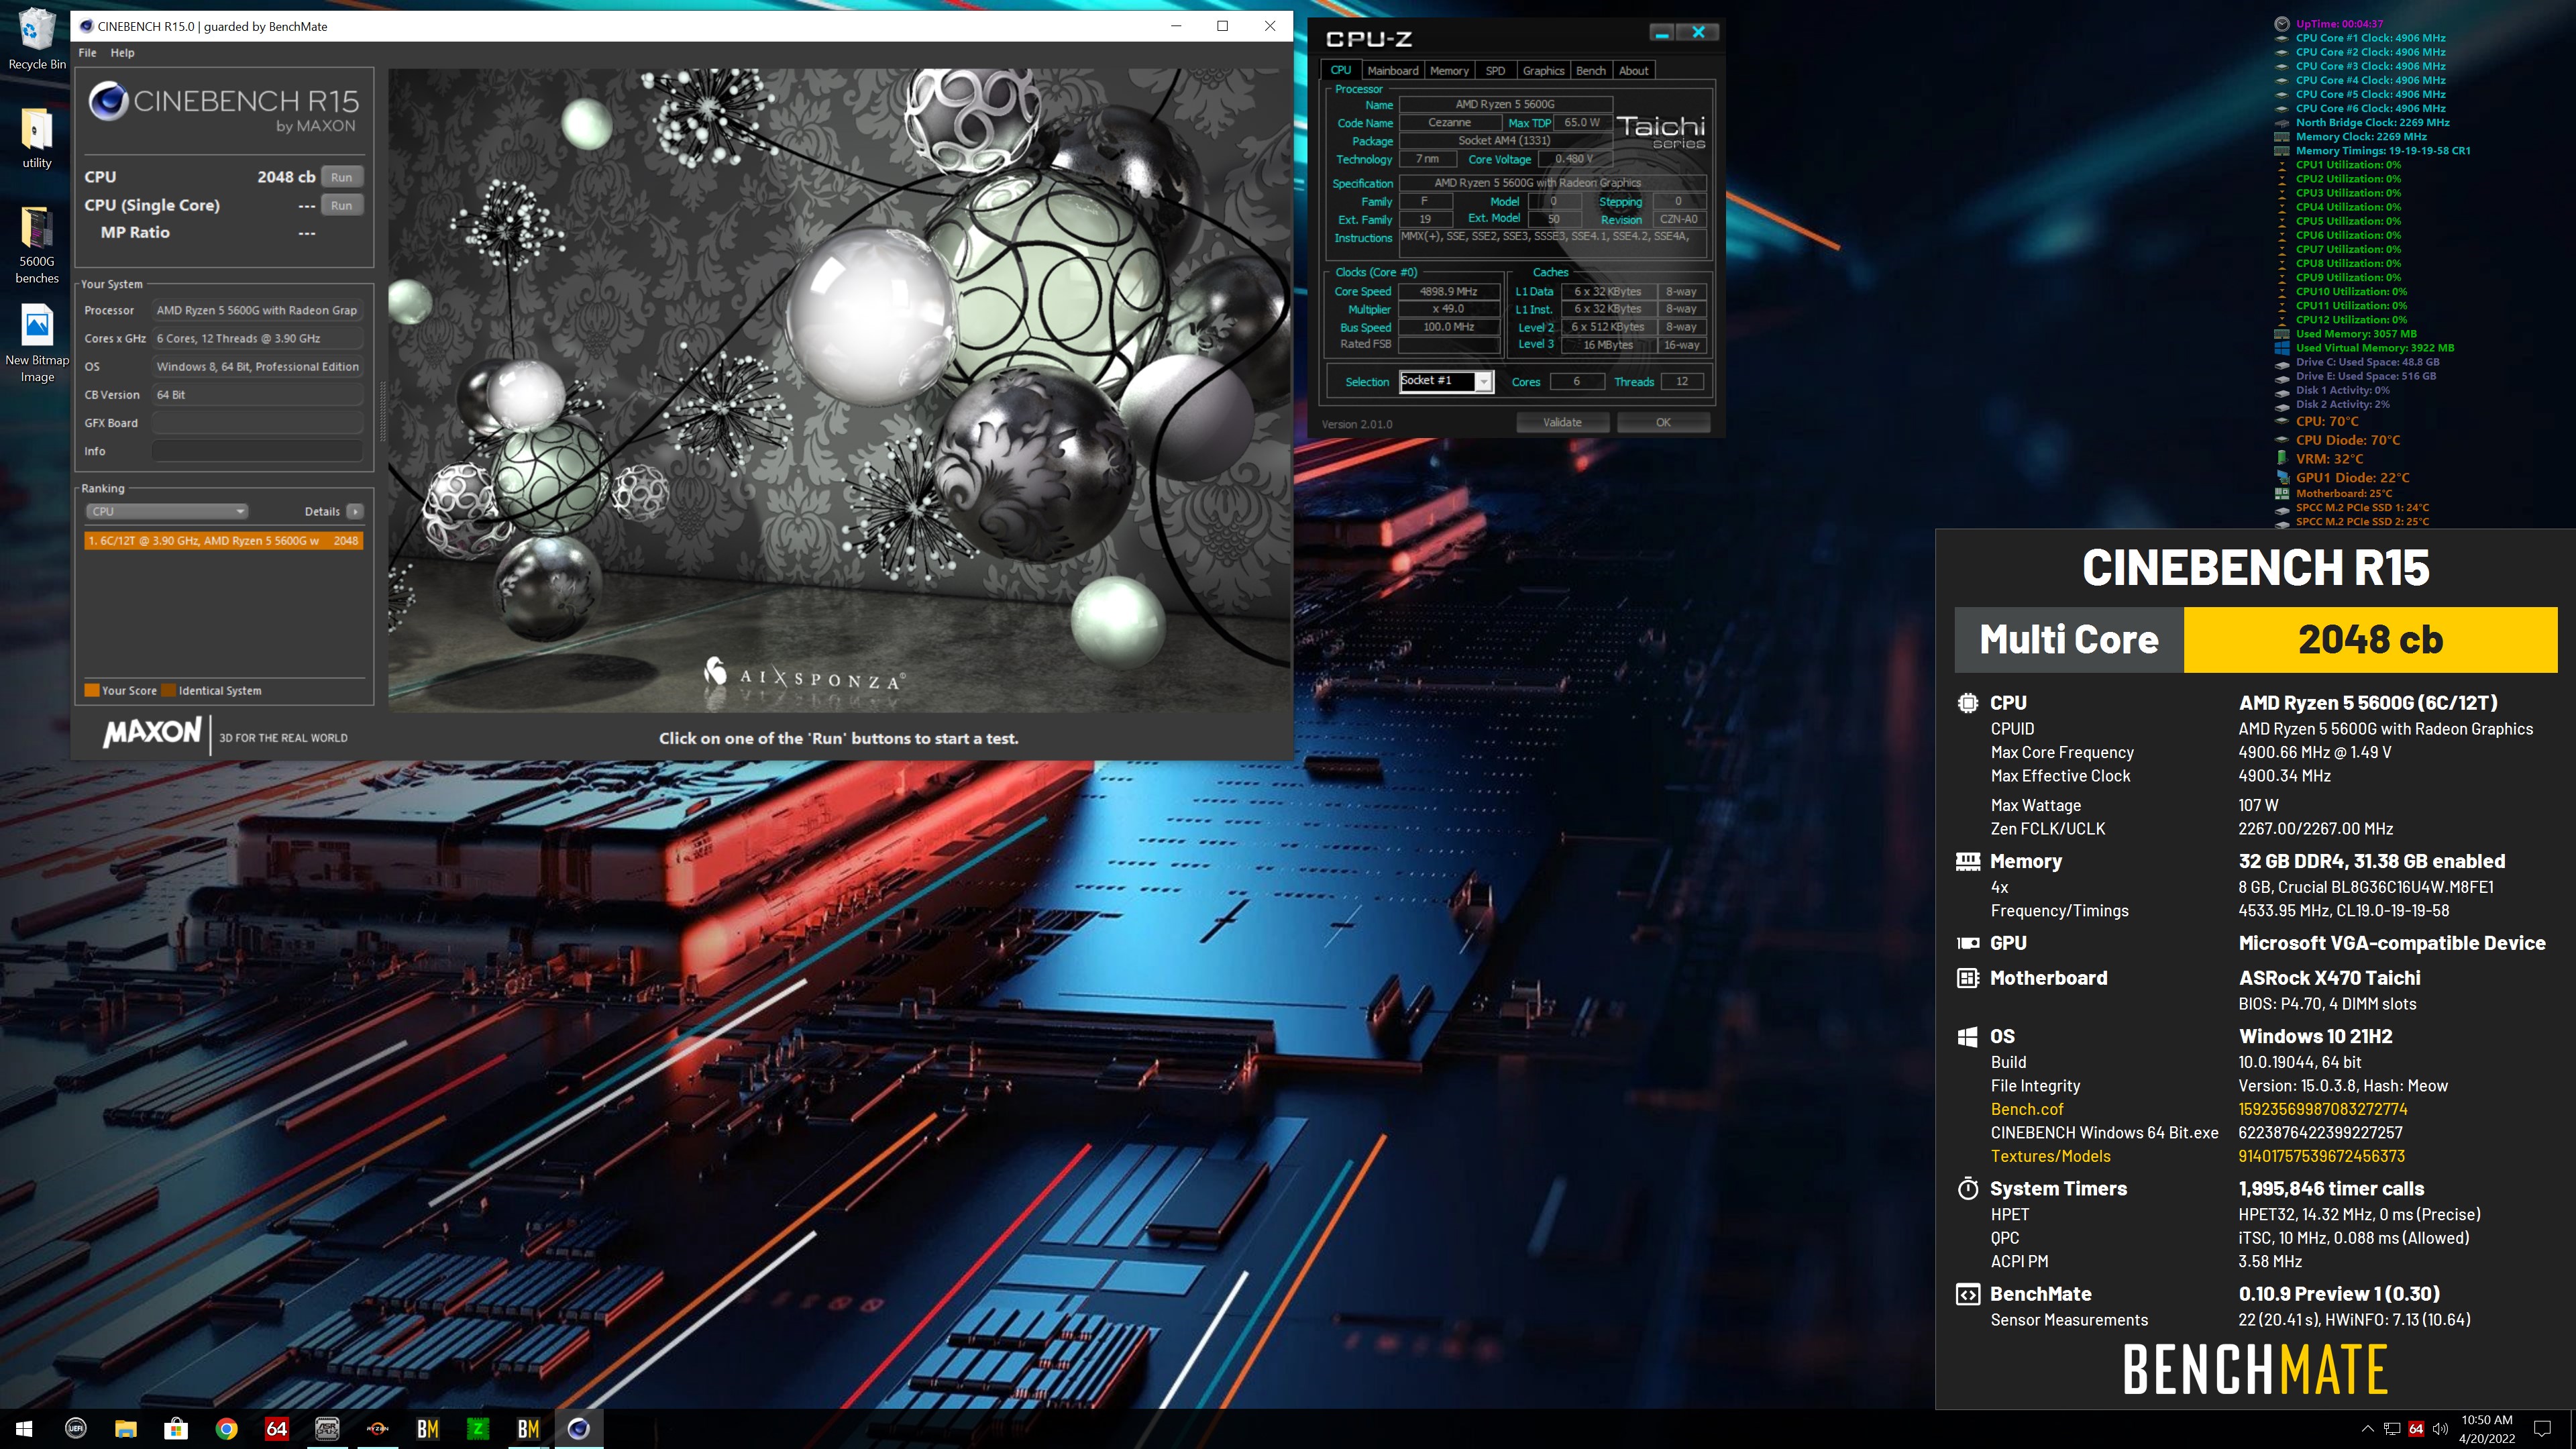2576x1449 pixels.
Task: Click the UEFI taskbar icon
Action: click(x=75, y=1428)
